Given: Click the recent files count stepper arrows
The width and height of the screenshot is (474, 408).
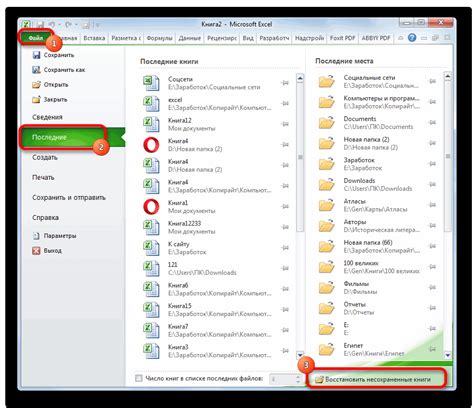Looking at the screenshot, I should [298, 379].
